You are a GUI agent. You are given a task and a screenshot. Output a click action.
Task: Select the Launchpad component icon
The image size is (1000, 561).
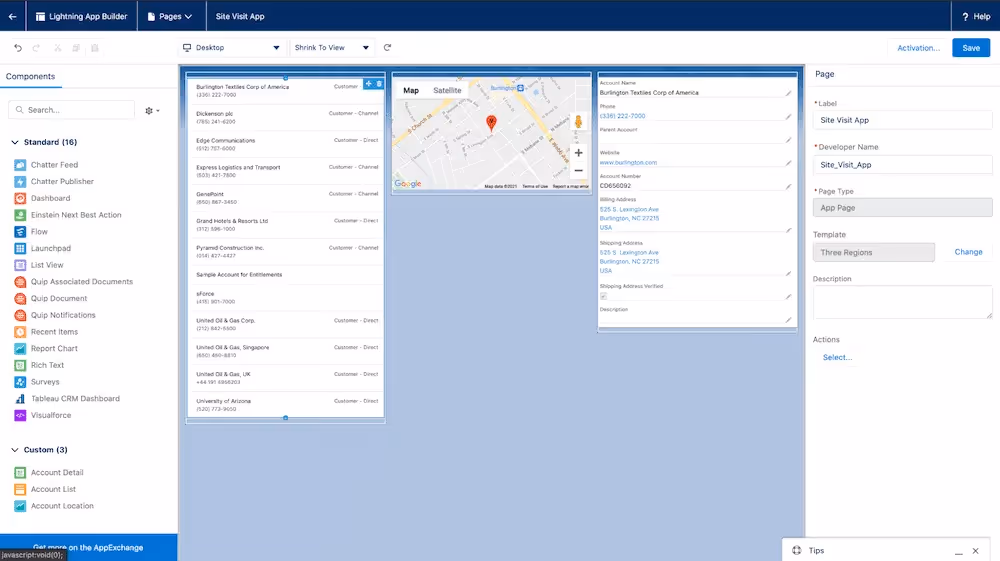tap(20, 249)
